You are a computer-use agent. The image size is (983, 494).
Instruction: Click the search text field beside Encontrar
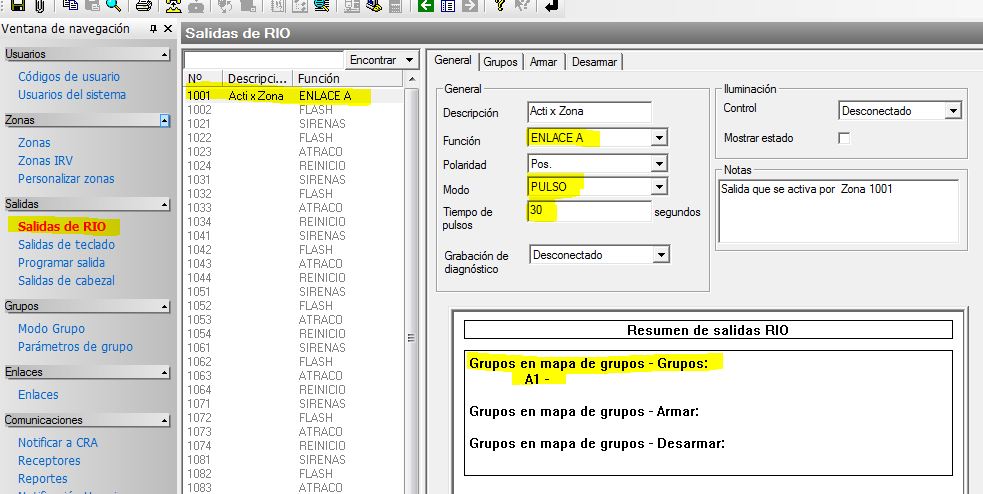263,60
